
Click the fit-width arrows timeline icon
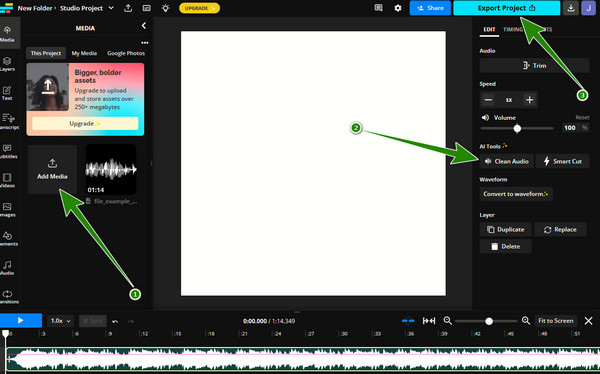pos(429,321)
